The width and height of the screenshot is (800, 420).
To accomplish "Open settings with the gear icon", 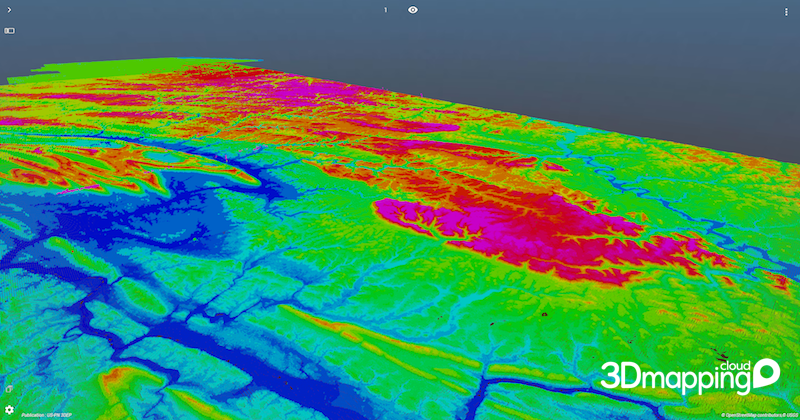I will tap(9, 410).
